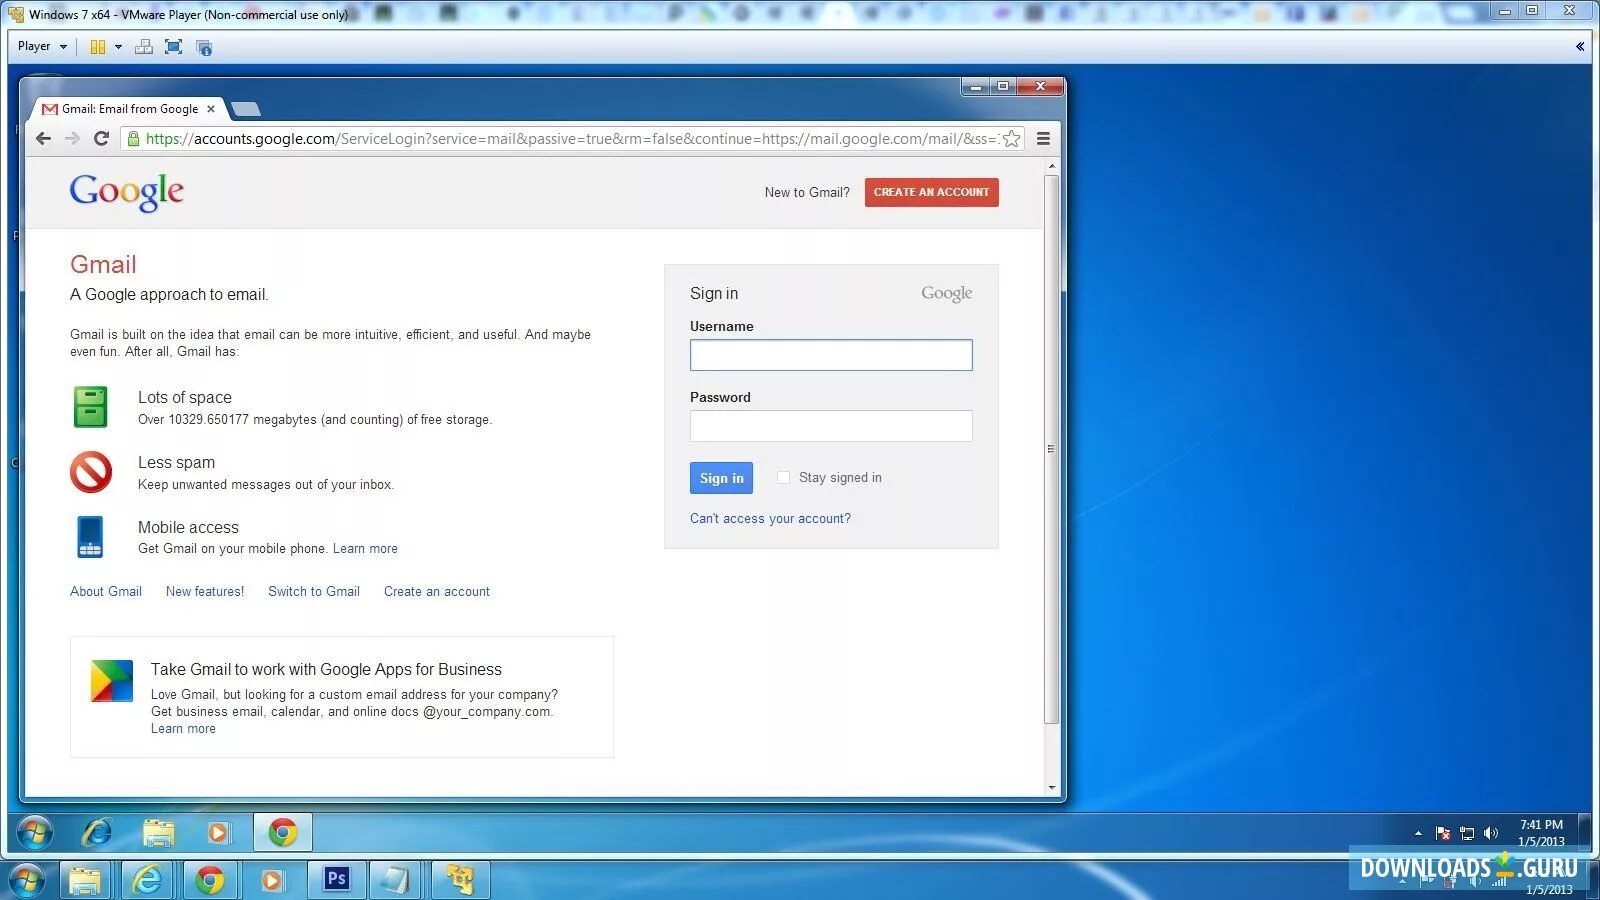Open Learn more link for mobile phone
This screenshot has height=900, width=1600.
(365, 549)
